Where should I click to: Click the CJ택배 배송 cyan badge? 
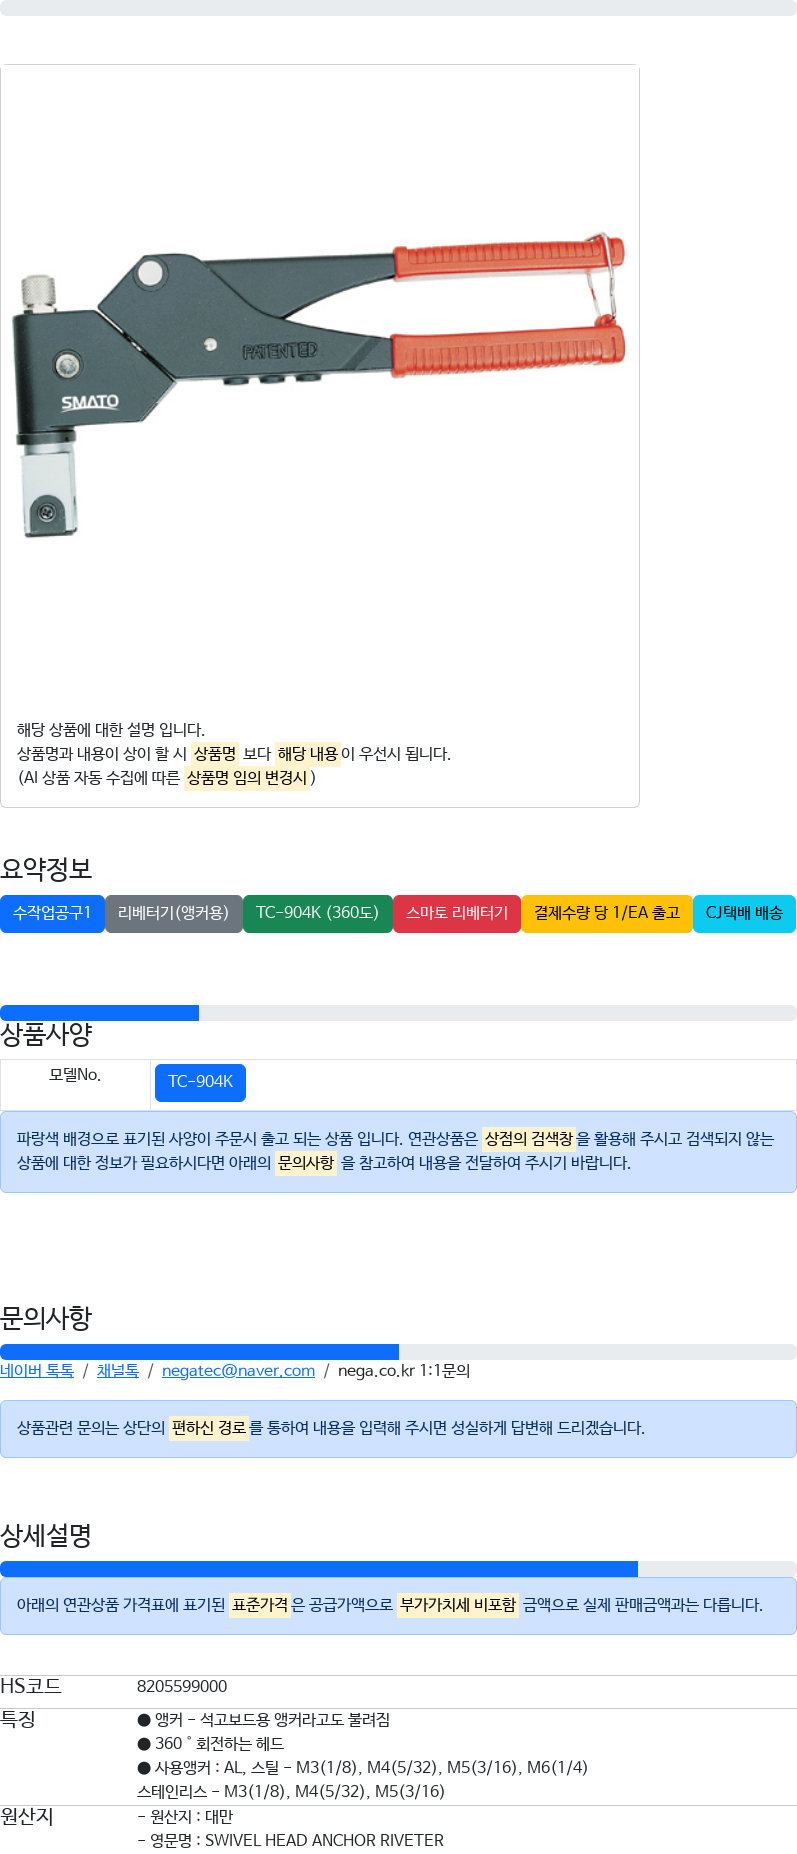744,913
